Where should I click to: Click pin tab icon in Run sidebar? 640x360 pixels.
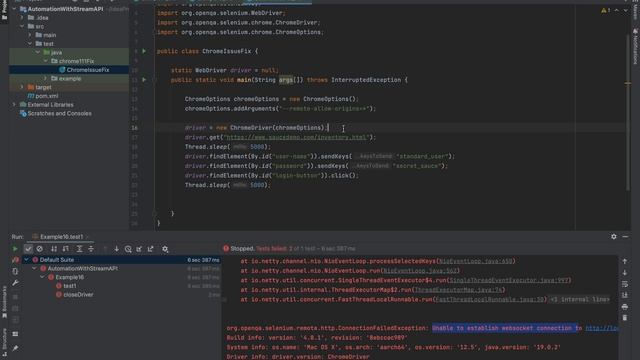click(x=15, y=348)
